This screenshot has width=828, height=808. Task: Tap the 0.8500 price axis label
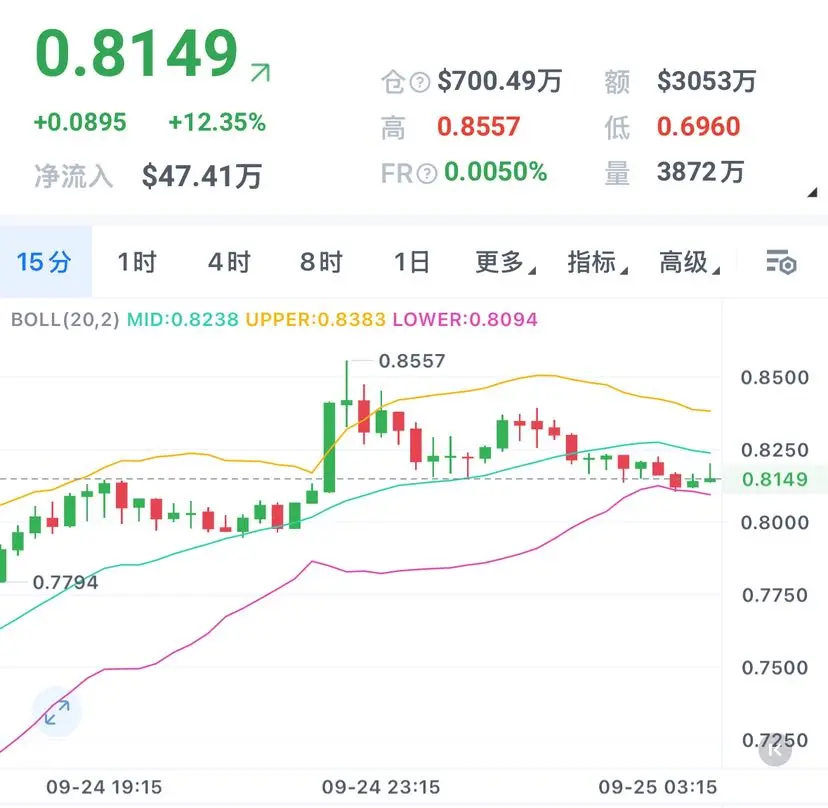tap(775, 378)
